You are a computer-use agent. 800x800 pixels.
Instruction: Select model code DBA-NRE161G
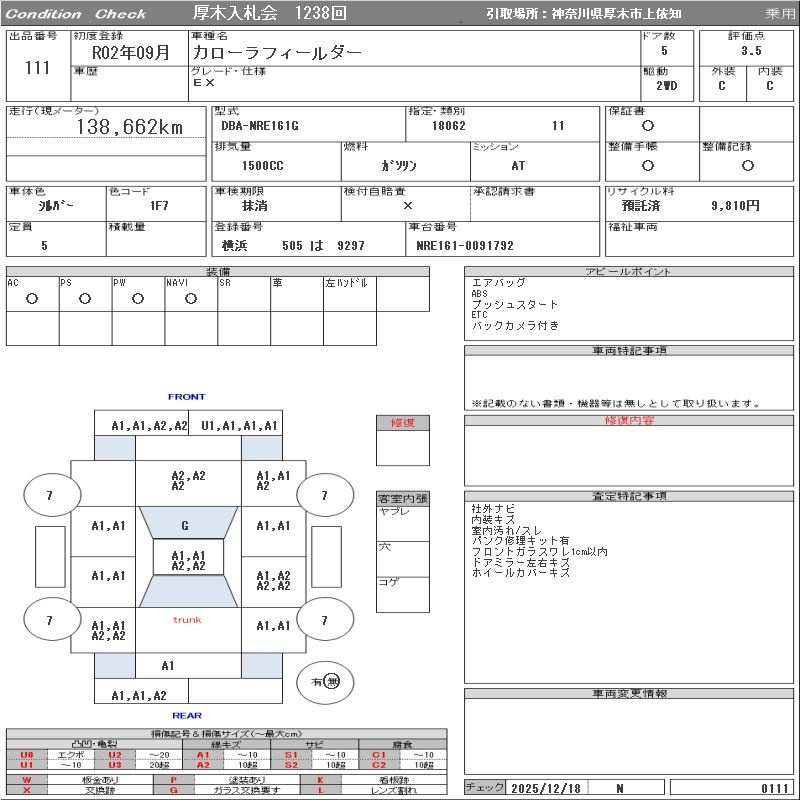coord(260,126)
